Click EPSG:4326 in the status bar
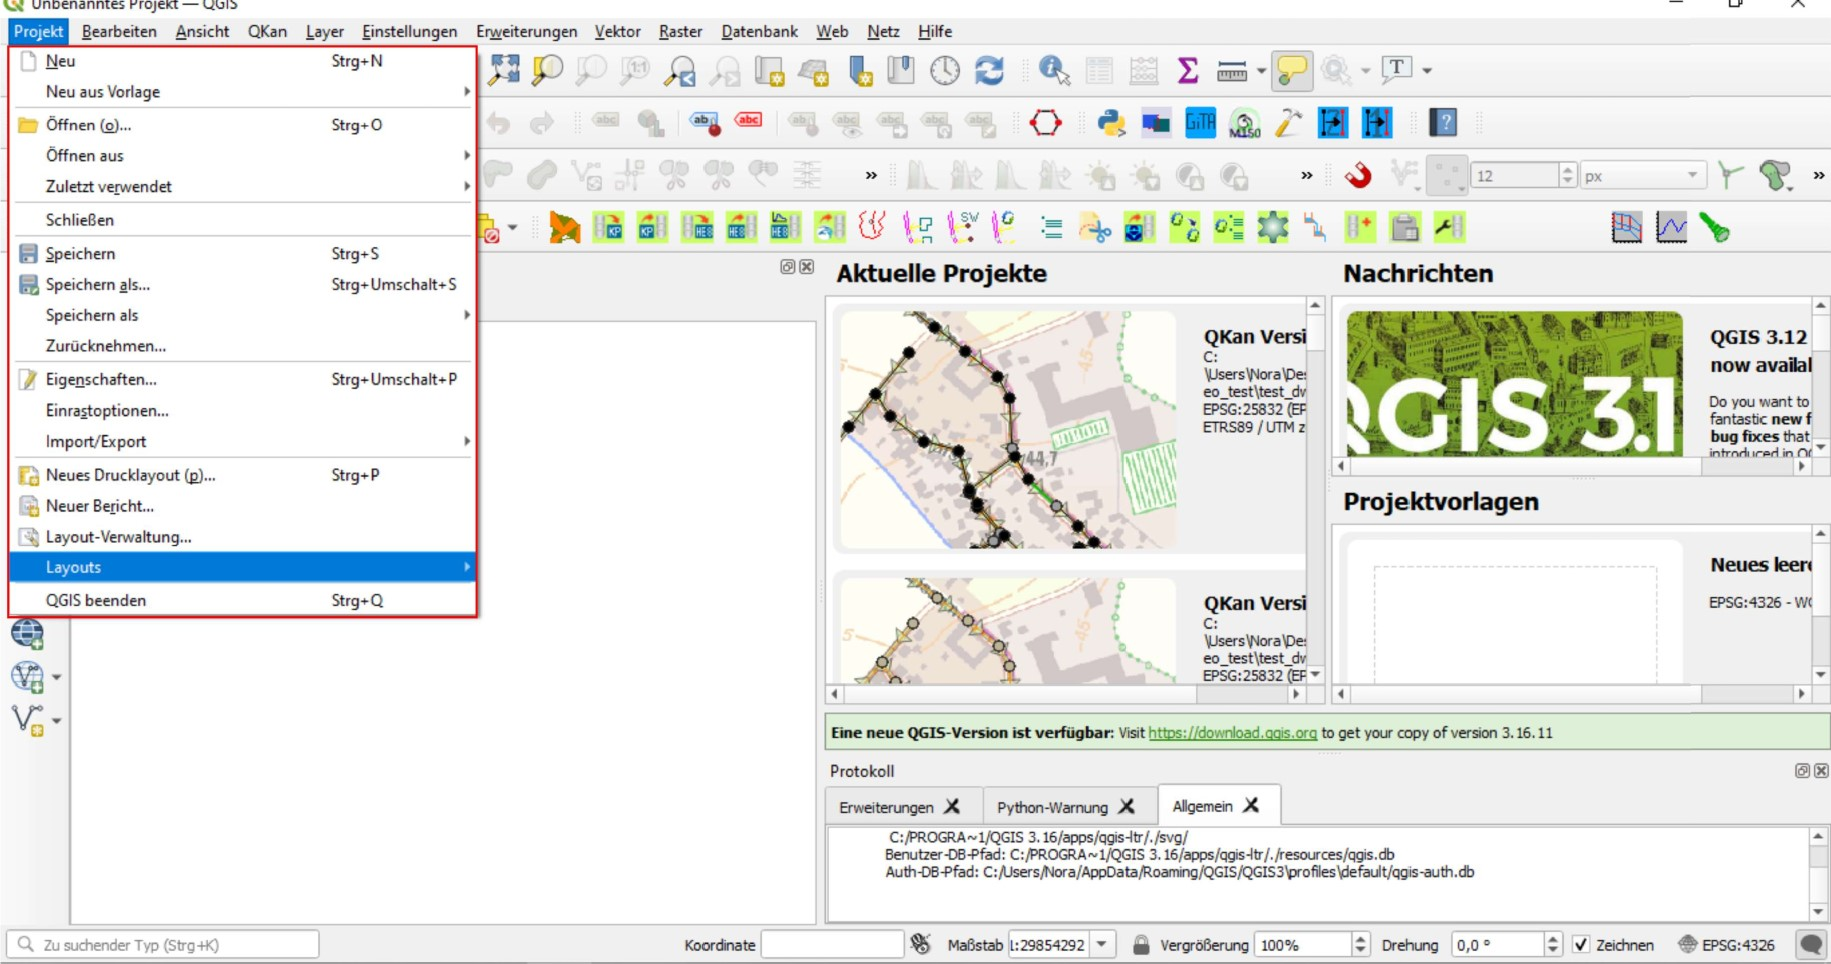Image resolution: width=1831 pixels, height=964 pixels. [1737, 945]
